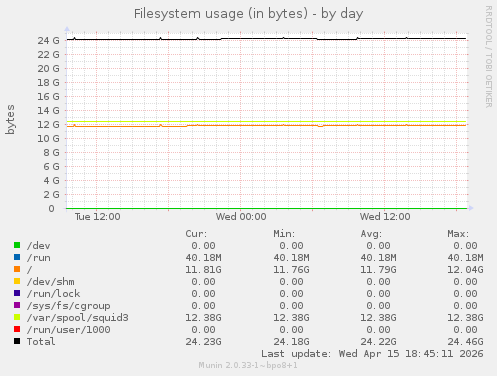Click the root filesystem current value 11.81G

pos(203,270)
